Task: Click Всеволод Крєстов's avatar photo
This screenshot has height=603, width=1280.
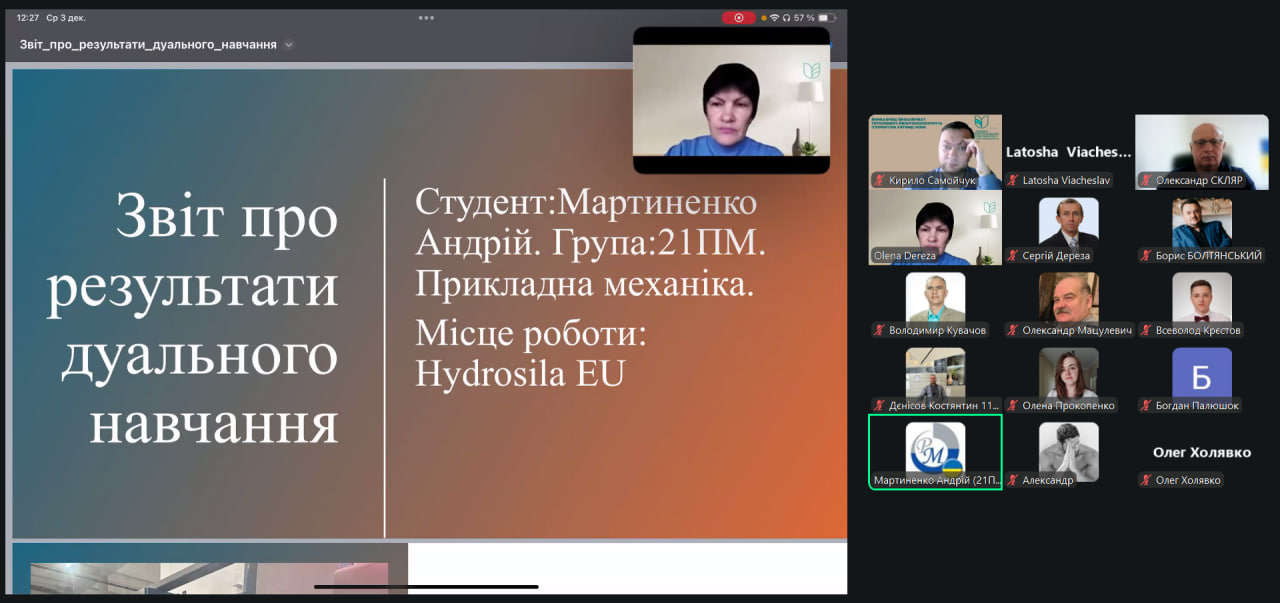Action: (1202, 297)
